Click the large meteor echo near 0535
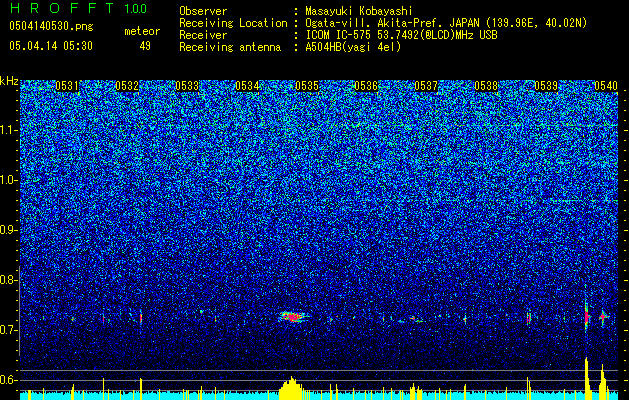This screenshot has height=400, width=629. [294, 317]
